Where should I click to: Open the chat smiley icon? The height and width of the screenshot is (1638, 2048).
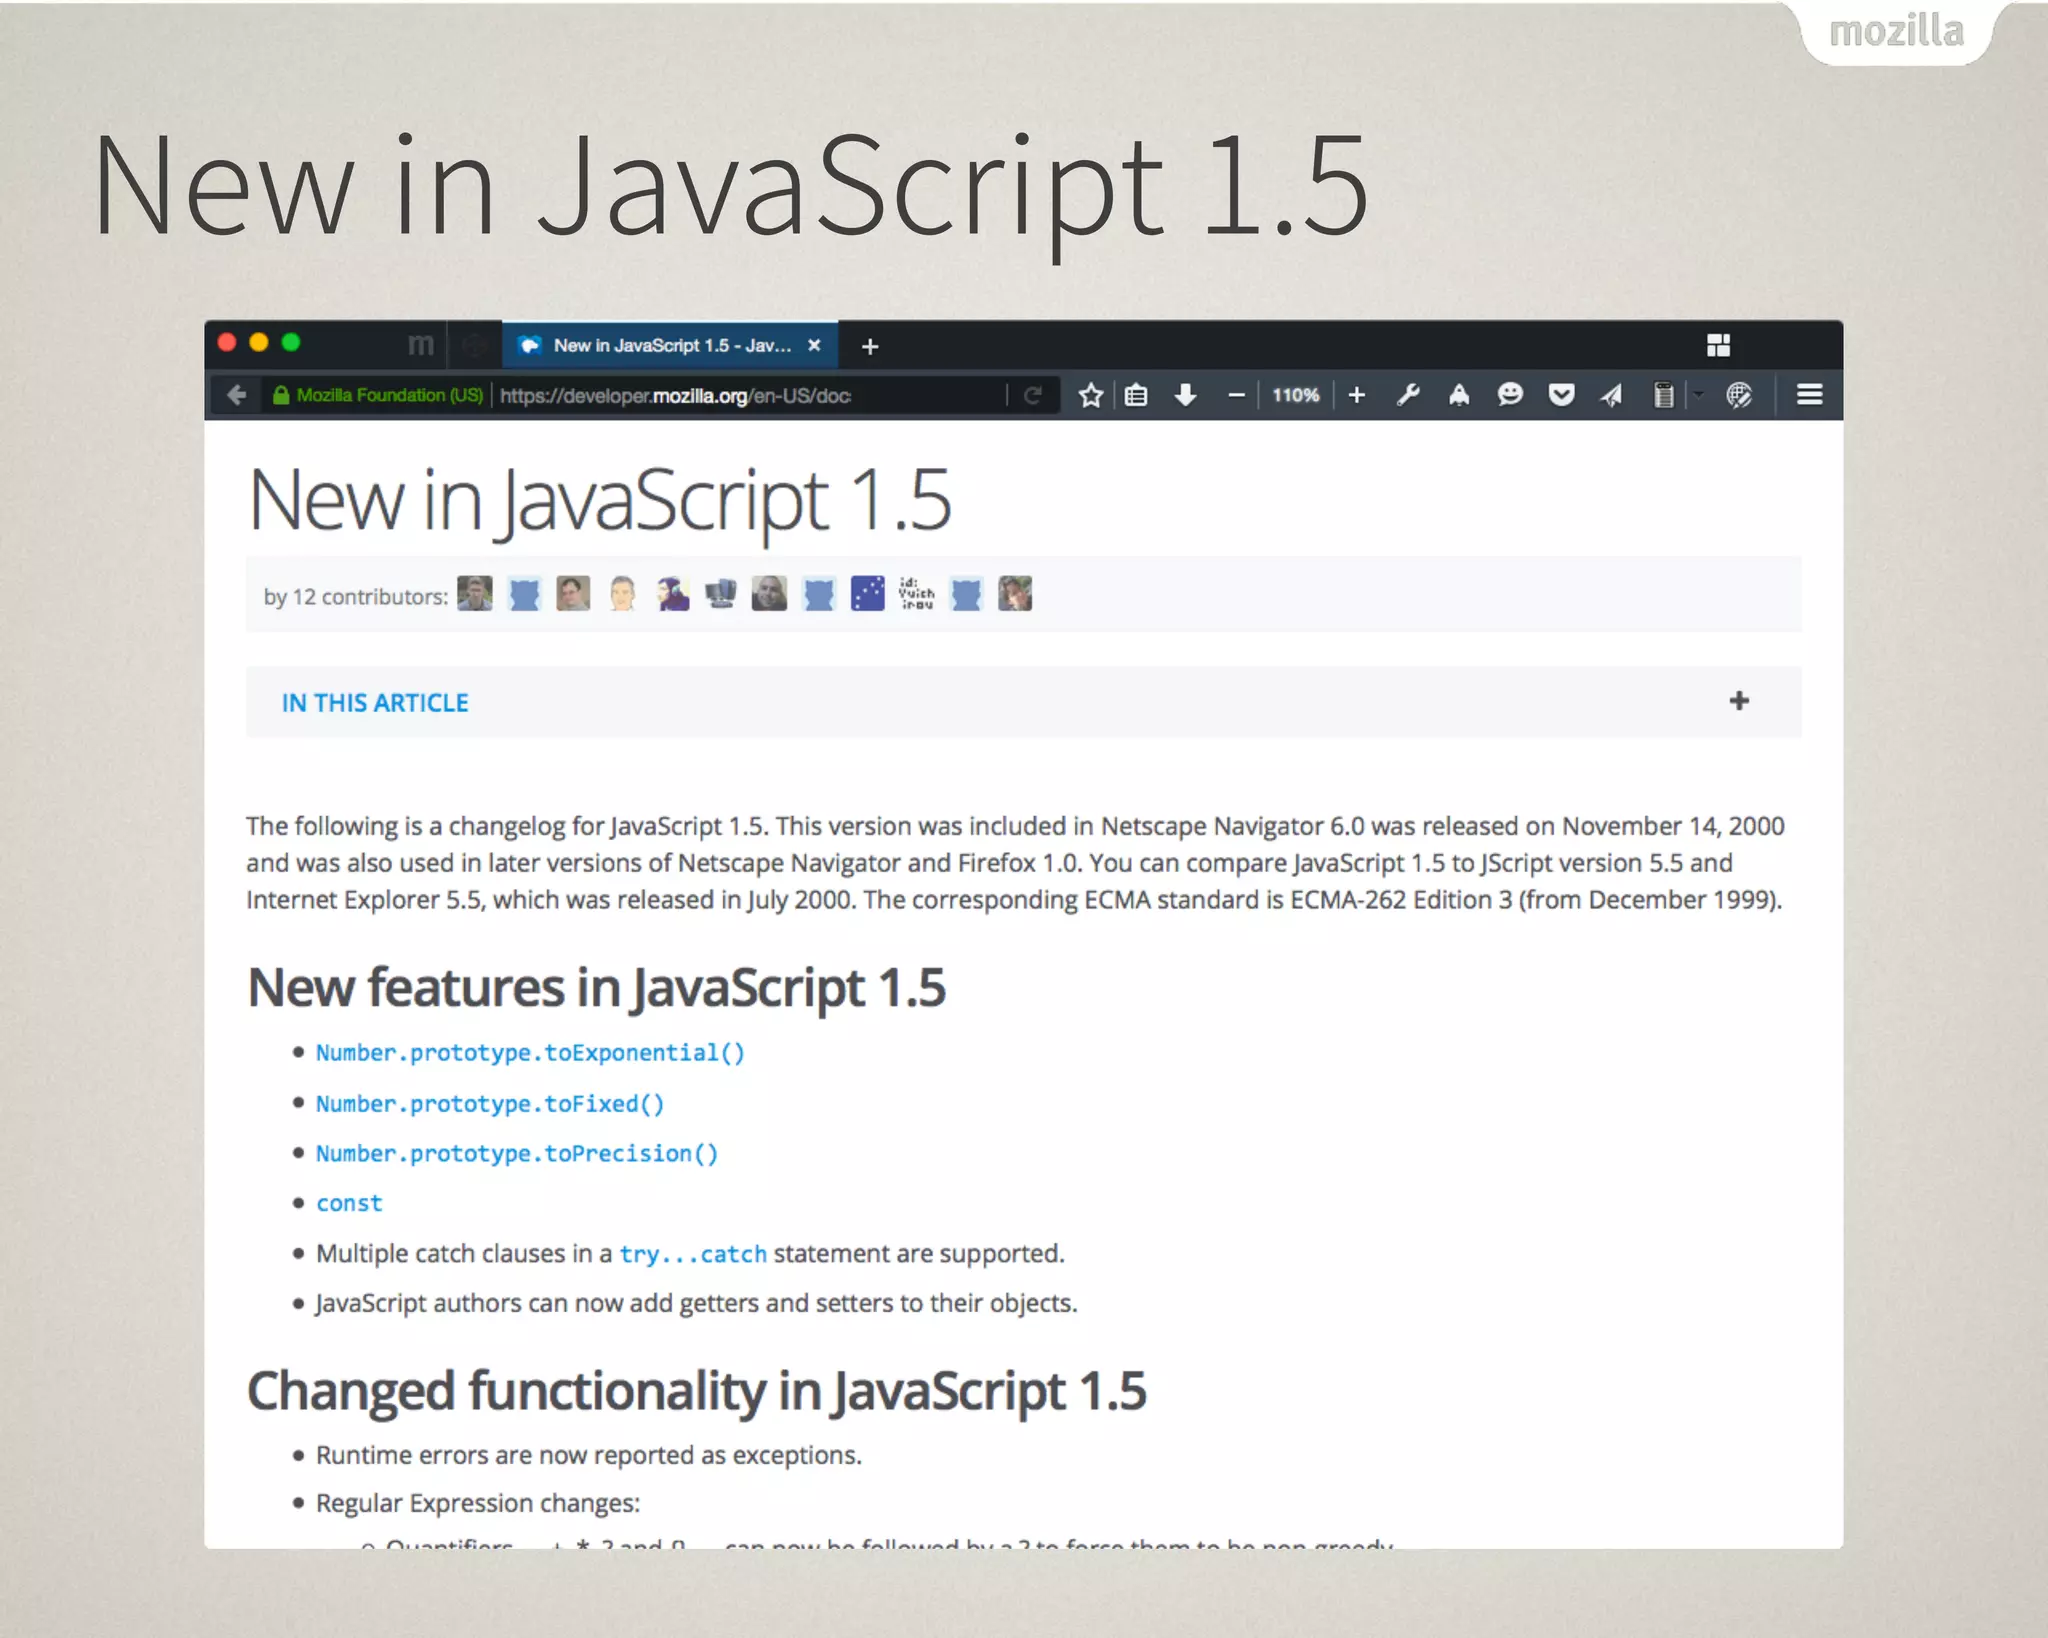click(x=1510, y=395)
